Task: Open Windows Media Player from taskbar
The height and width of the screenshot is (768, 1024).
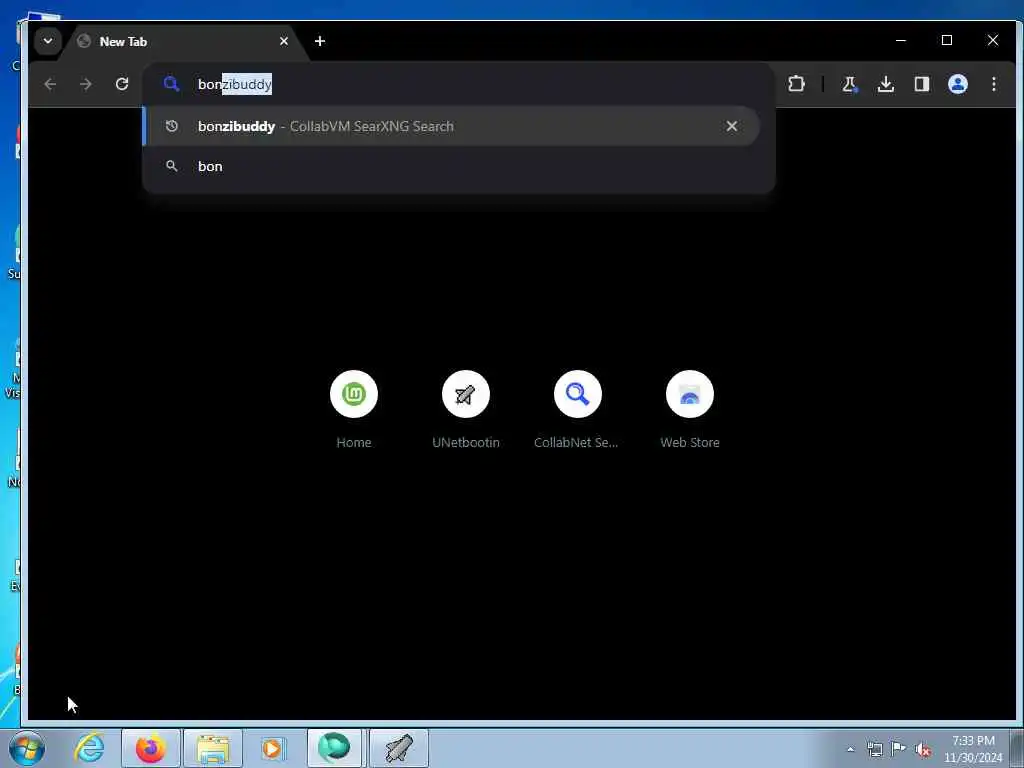Action: point(273,748)
